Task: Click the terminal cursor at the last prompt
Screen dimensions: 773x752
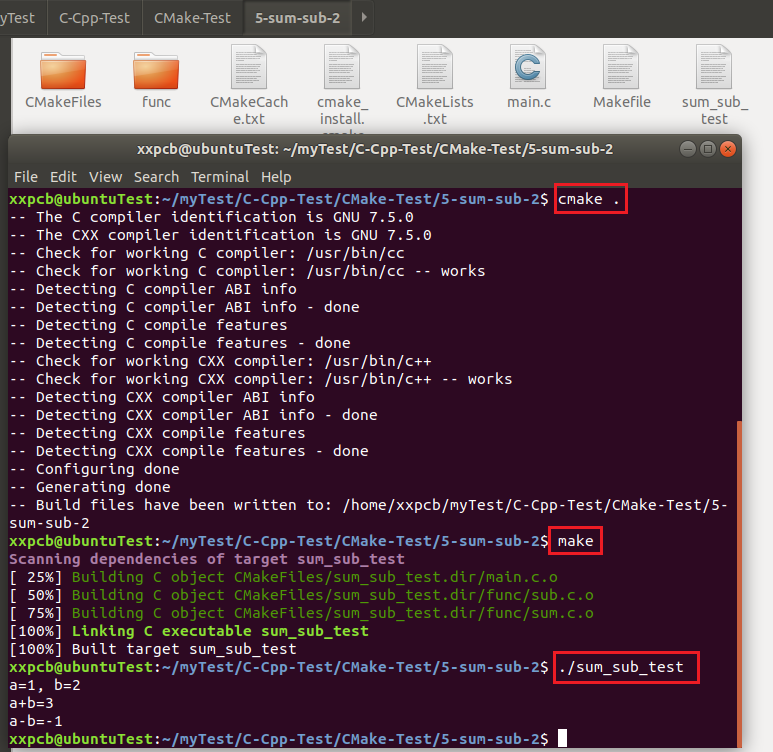Action: [562, 739]
